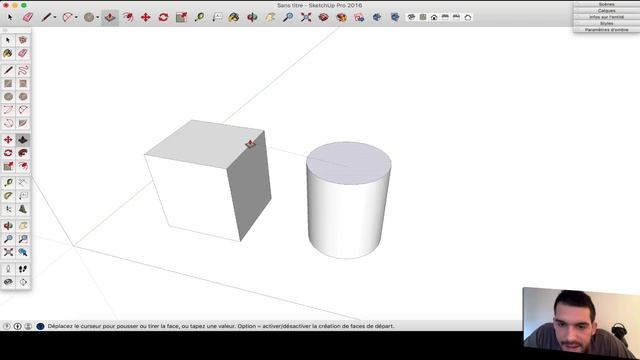Click Send to LayOut icon
The width and height of the screenshot is (640, 360).
[x=359, y=17]
